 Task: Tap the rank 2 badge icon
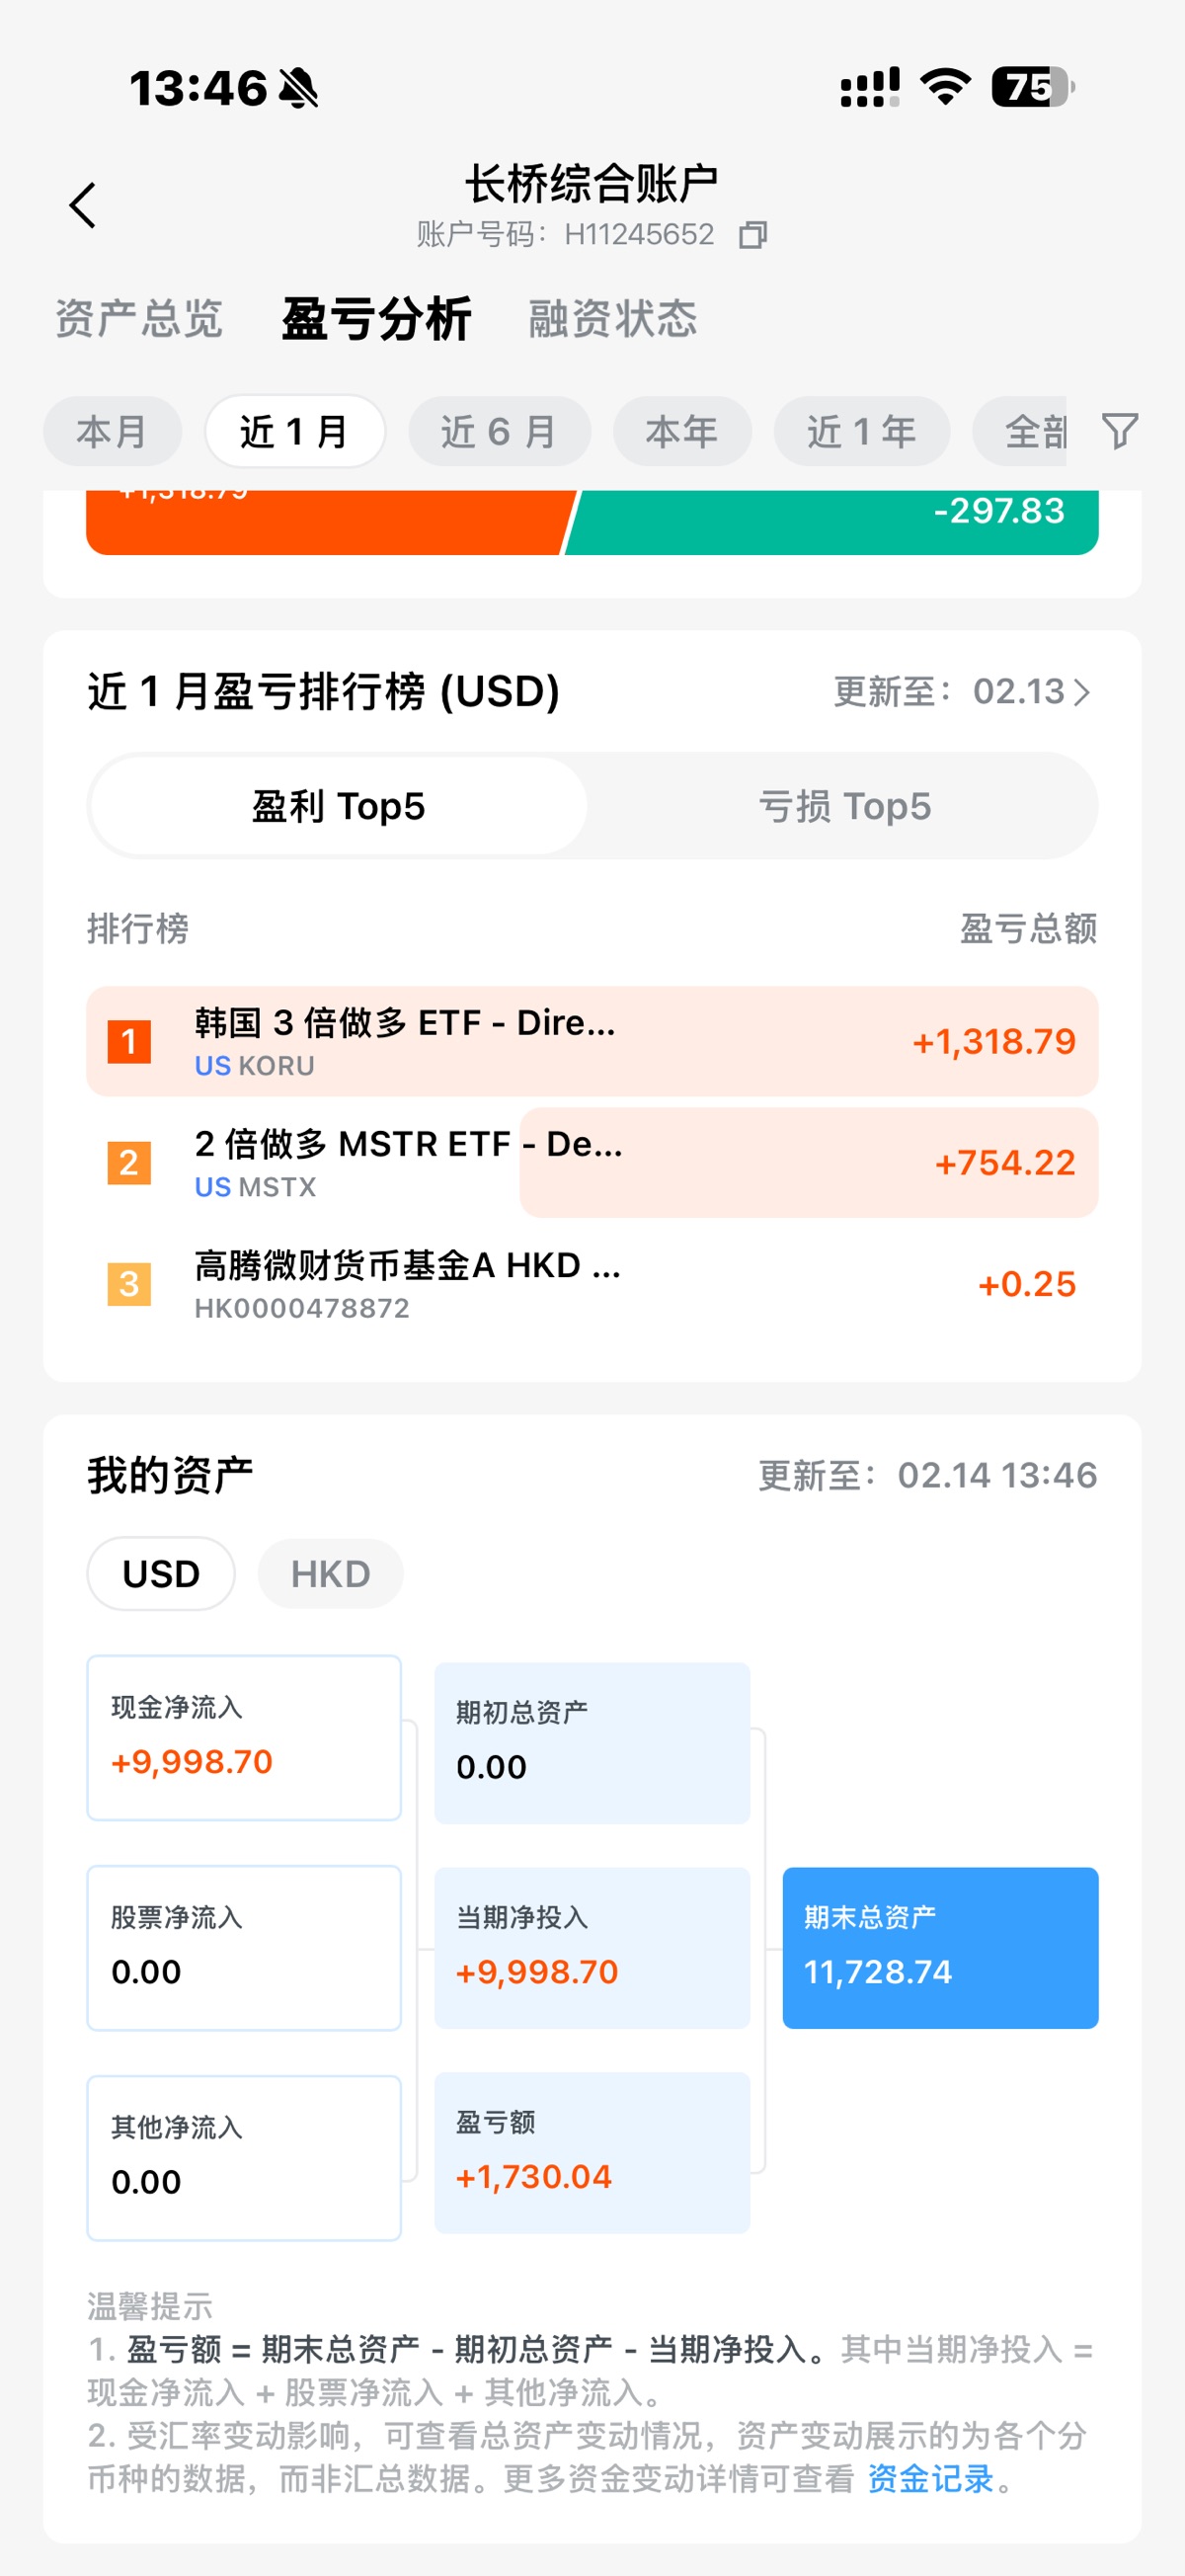pyautogui.click(x=129, y=1163)
